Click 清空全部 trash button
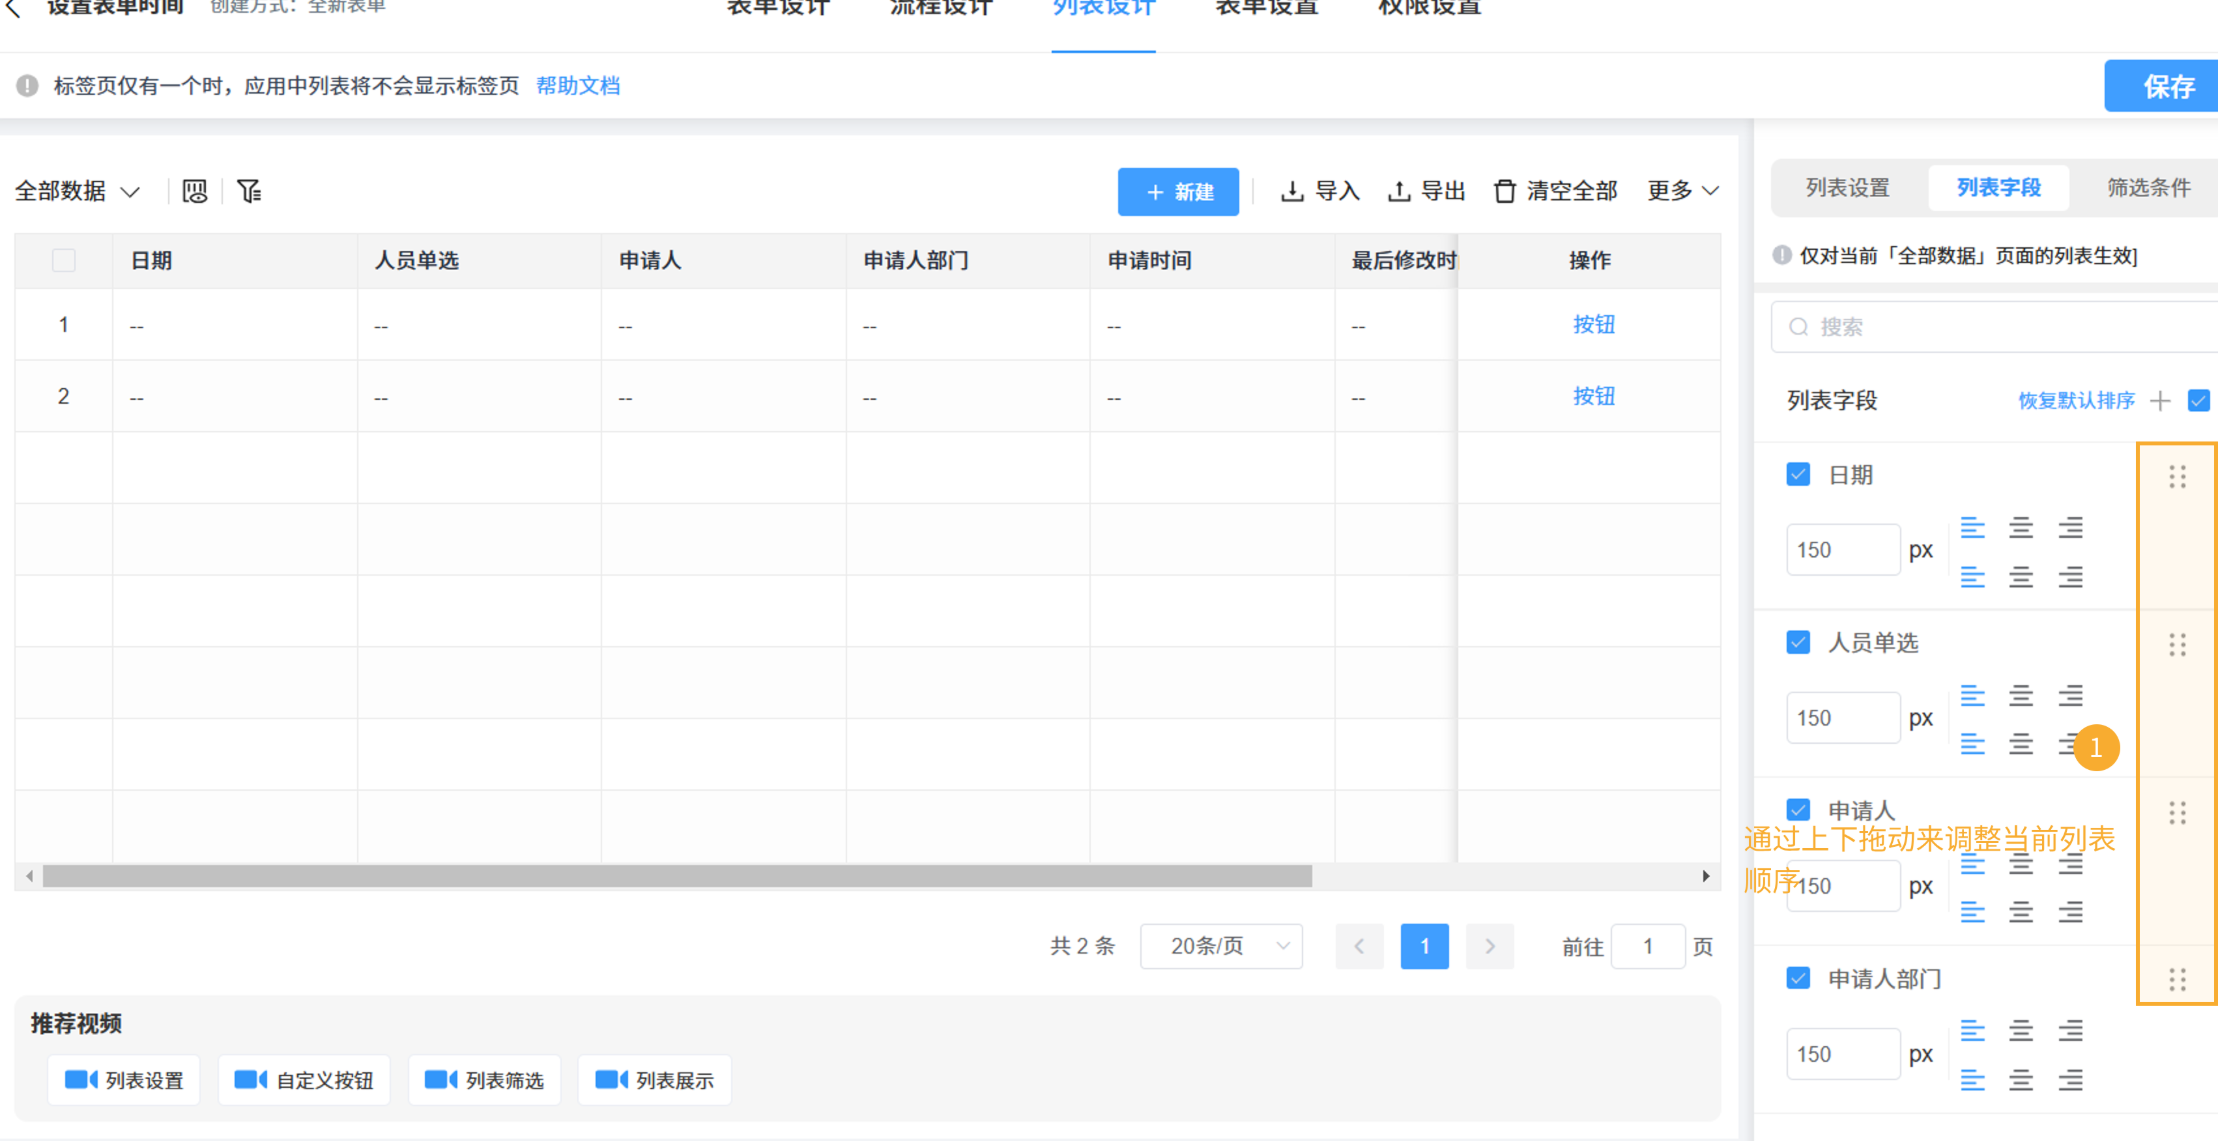 click(1555, 191)
